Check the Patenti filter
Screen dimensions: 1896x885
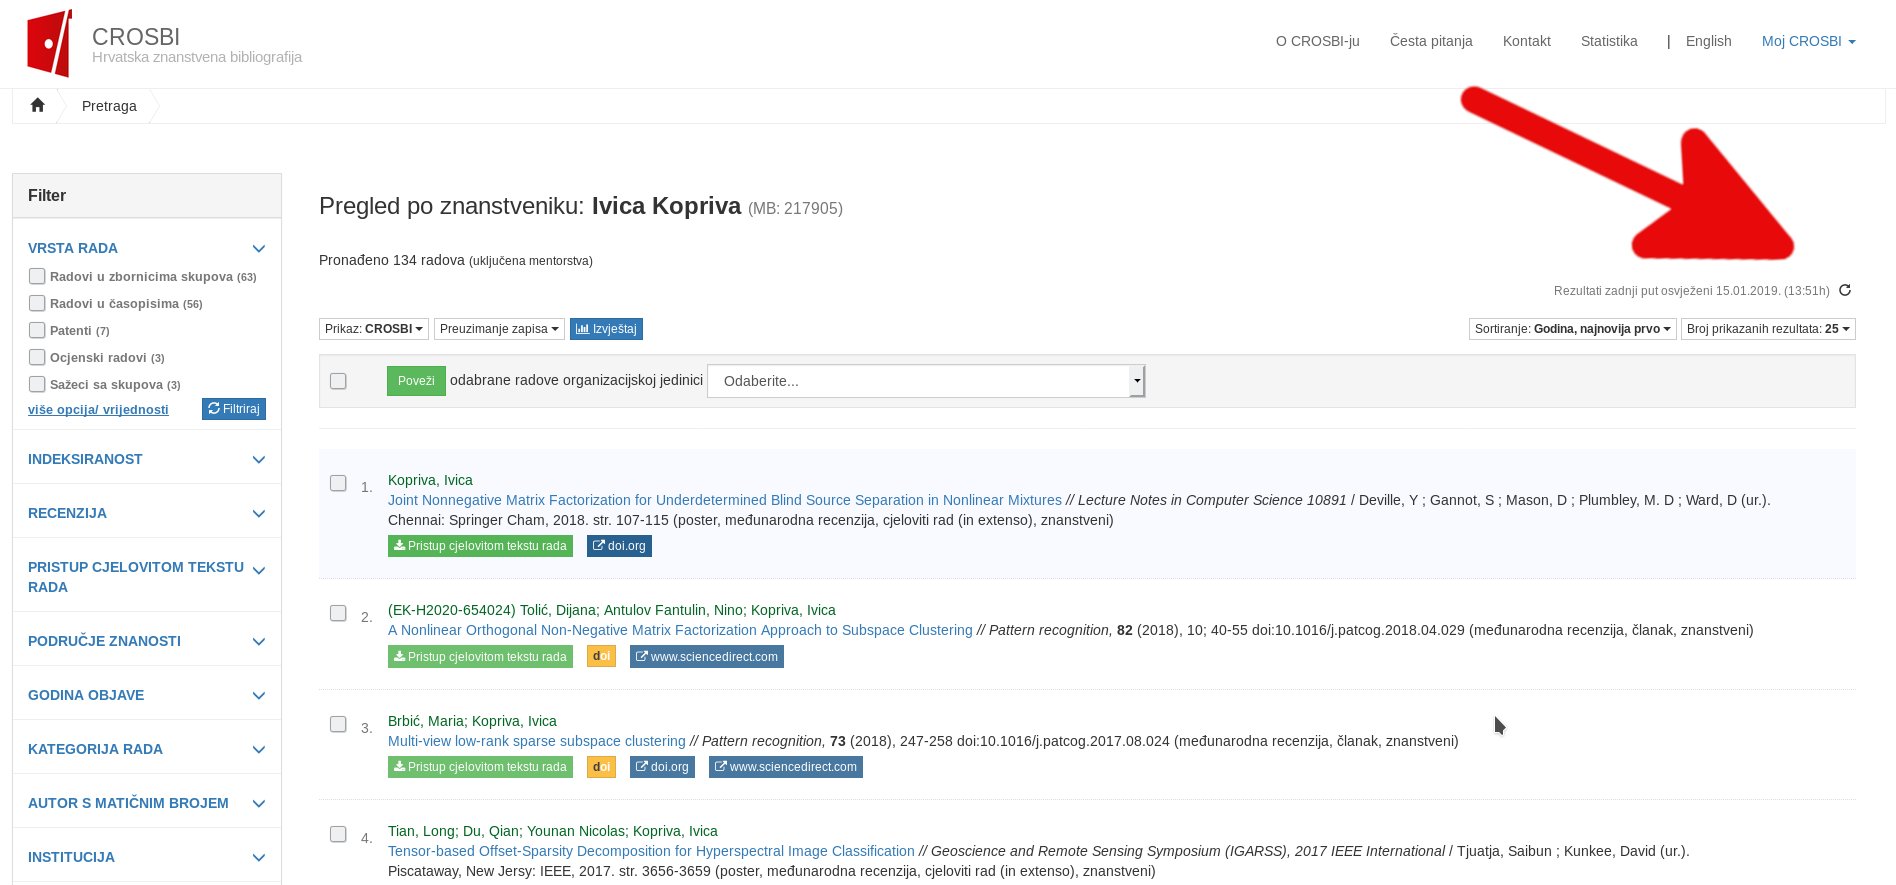pyautogui.click(x=37, y=330)
